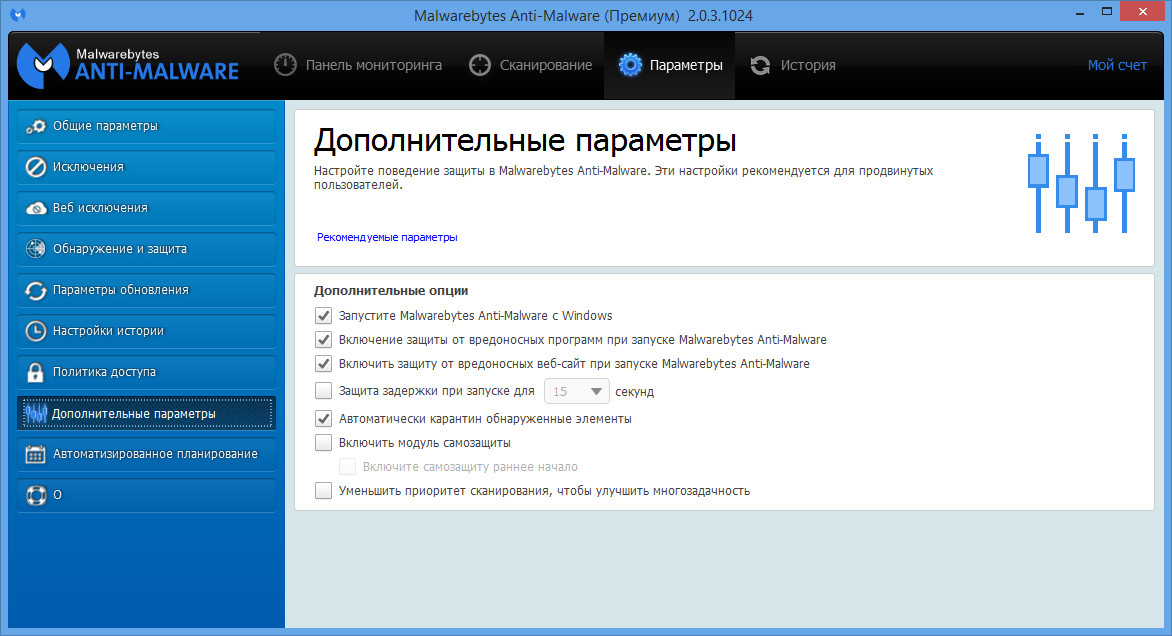Click the prohibition icon for Исключения
Viewport: 1172px width, 636px height.
pos(36,167)
